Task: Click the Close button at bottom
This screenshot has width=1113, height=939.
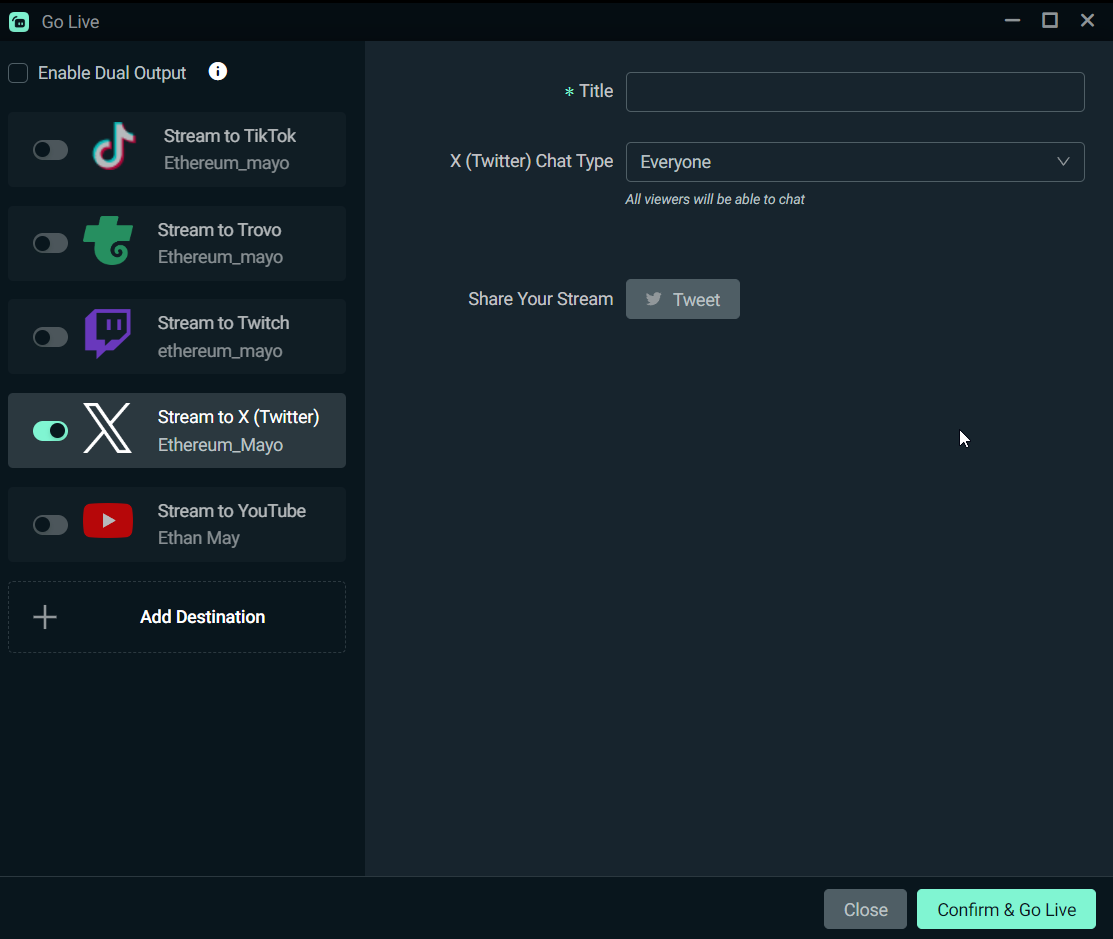Action: 865,909
